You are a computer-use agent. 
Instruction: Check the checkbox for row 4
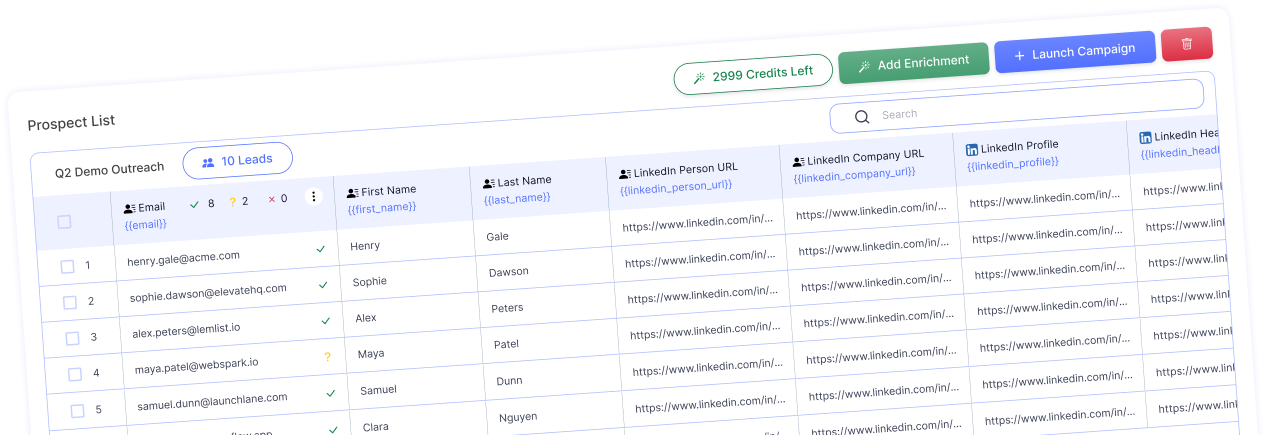tap(75, 374)
